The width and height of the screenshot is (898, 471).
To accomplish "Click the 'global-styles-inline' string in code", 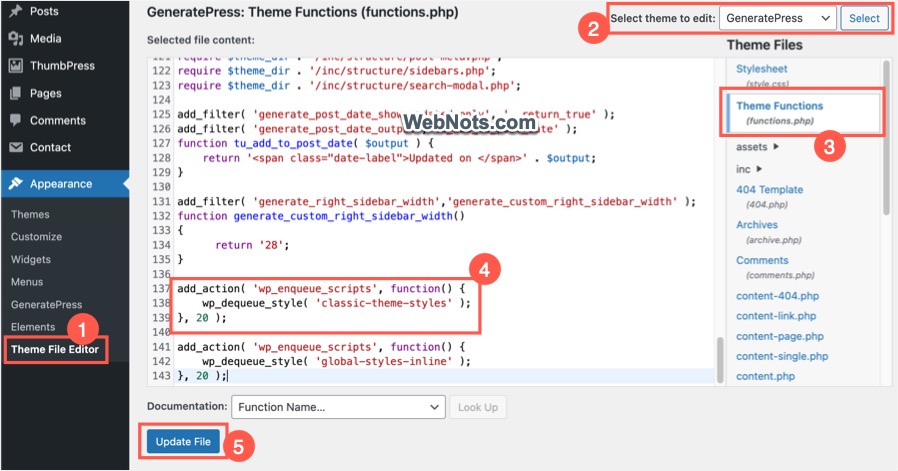I will 384,362.
